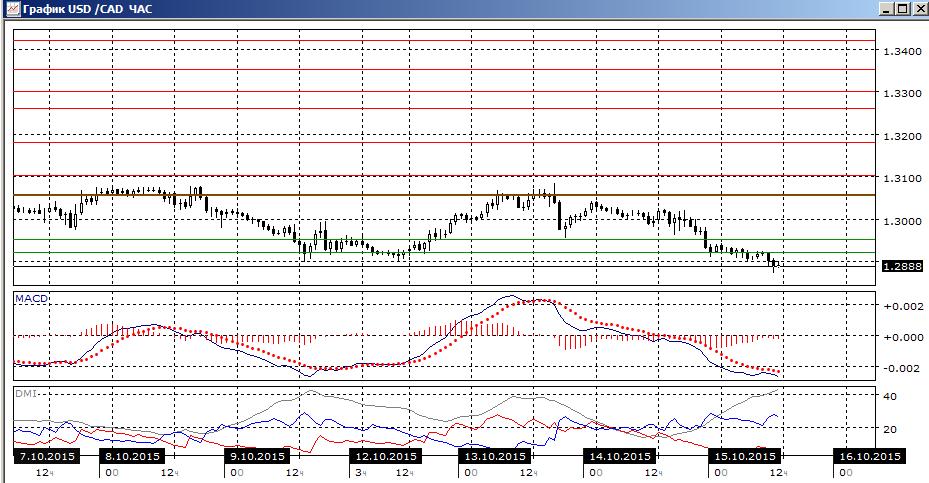This screenshot has width=929, height=483.
Task: Minimize the USD/CAD chart window
Action: click(x=886, y=9)
